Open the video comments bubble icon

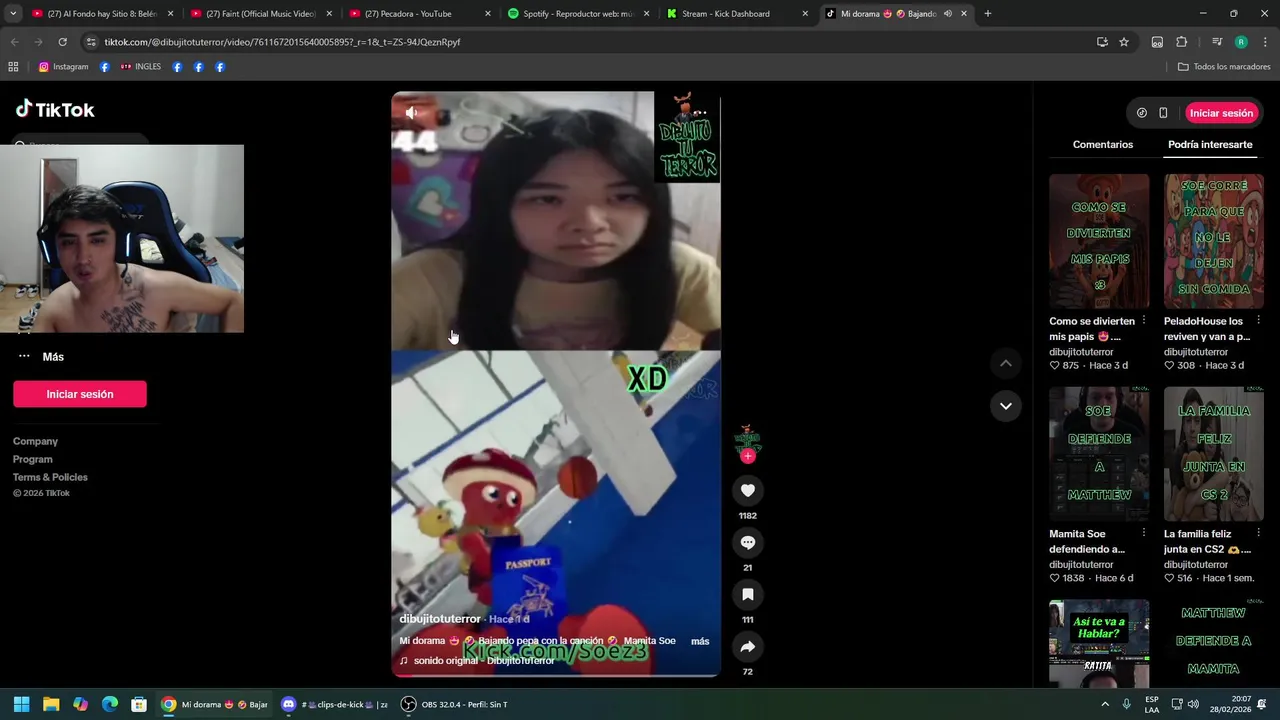(x=747, y=542)
